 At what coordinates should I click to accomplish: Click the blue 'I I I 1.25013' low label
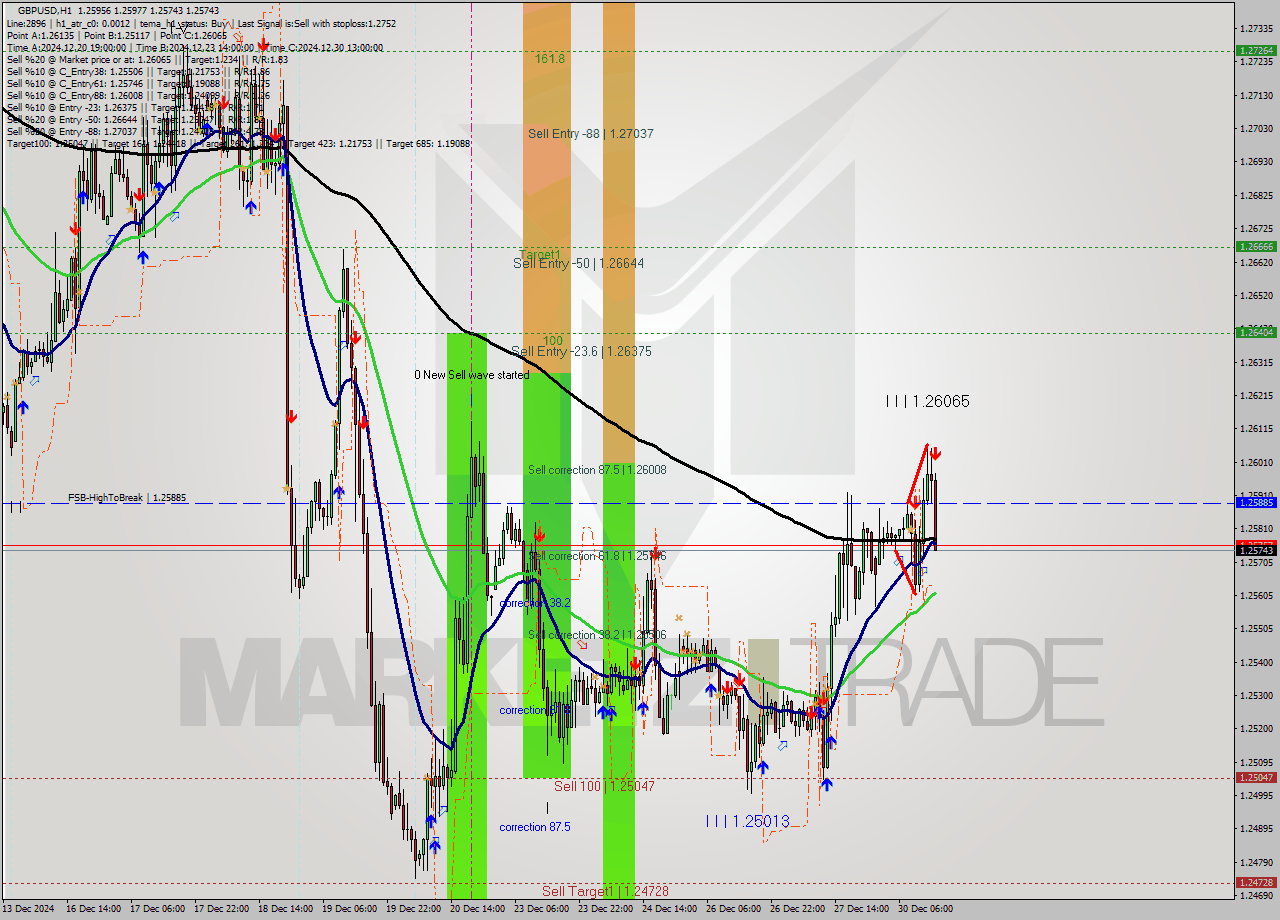pyautogui.click(x=748, y=821)
